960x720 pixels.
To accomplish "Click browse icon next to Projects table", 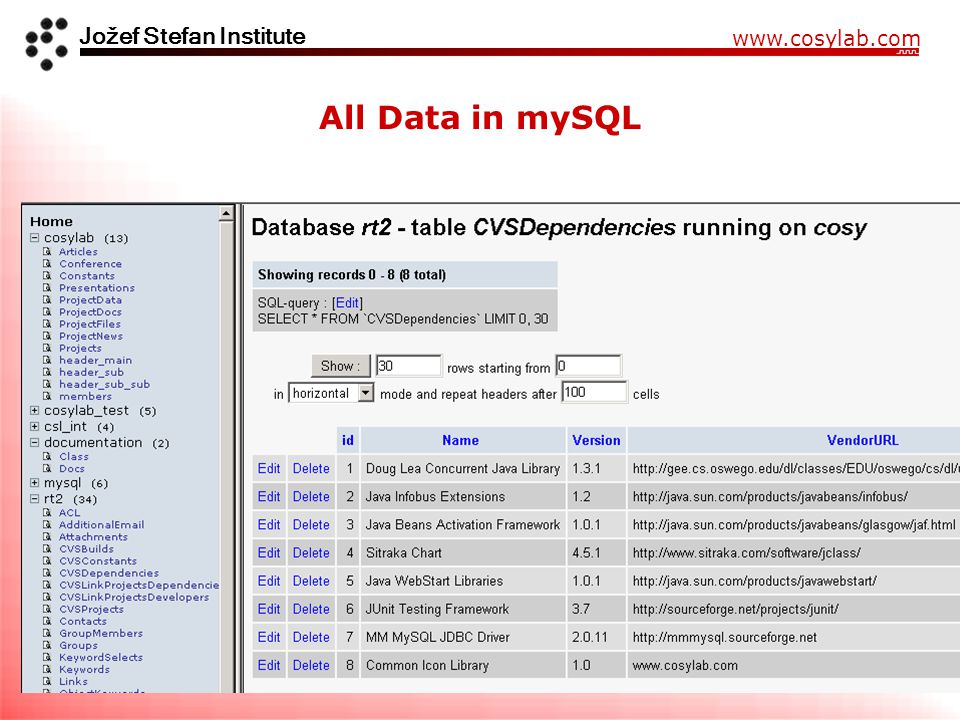I will click(x=47, y=348).
